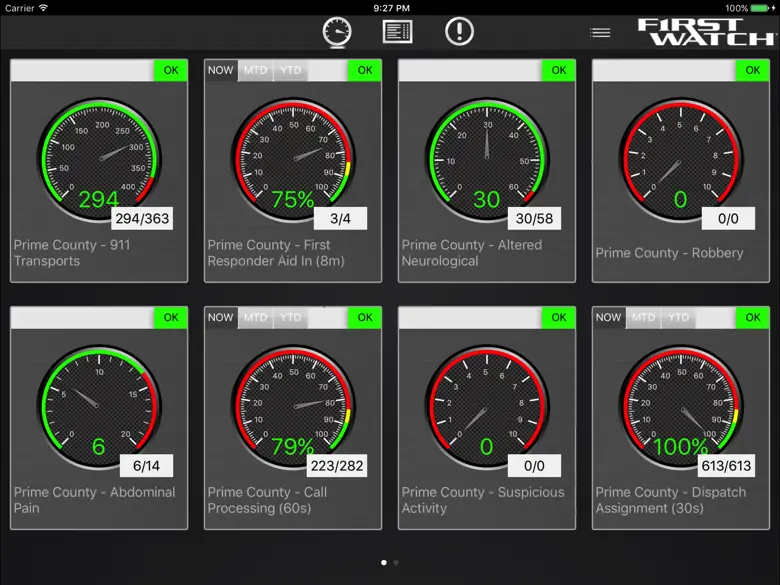Tap the FirstWatch logo
This screenshot has height=585, width=780.
706,32
